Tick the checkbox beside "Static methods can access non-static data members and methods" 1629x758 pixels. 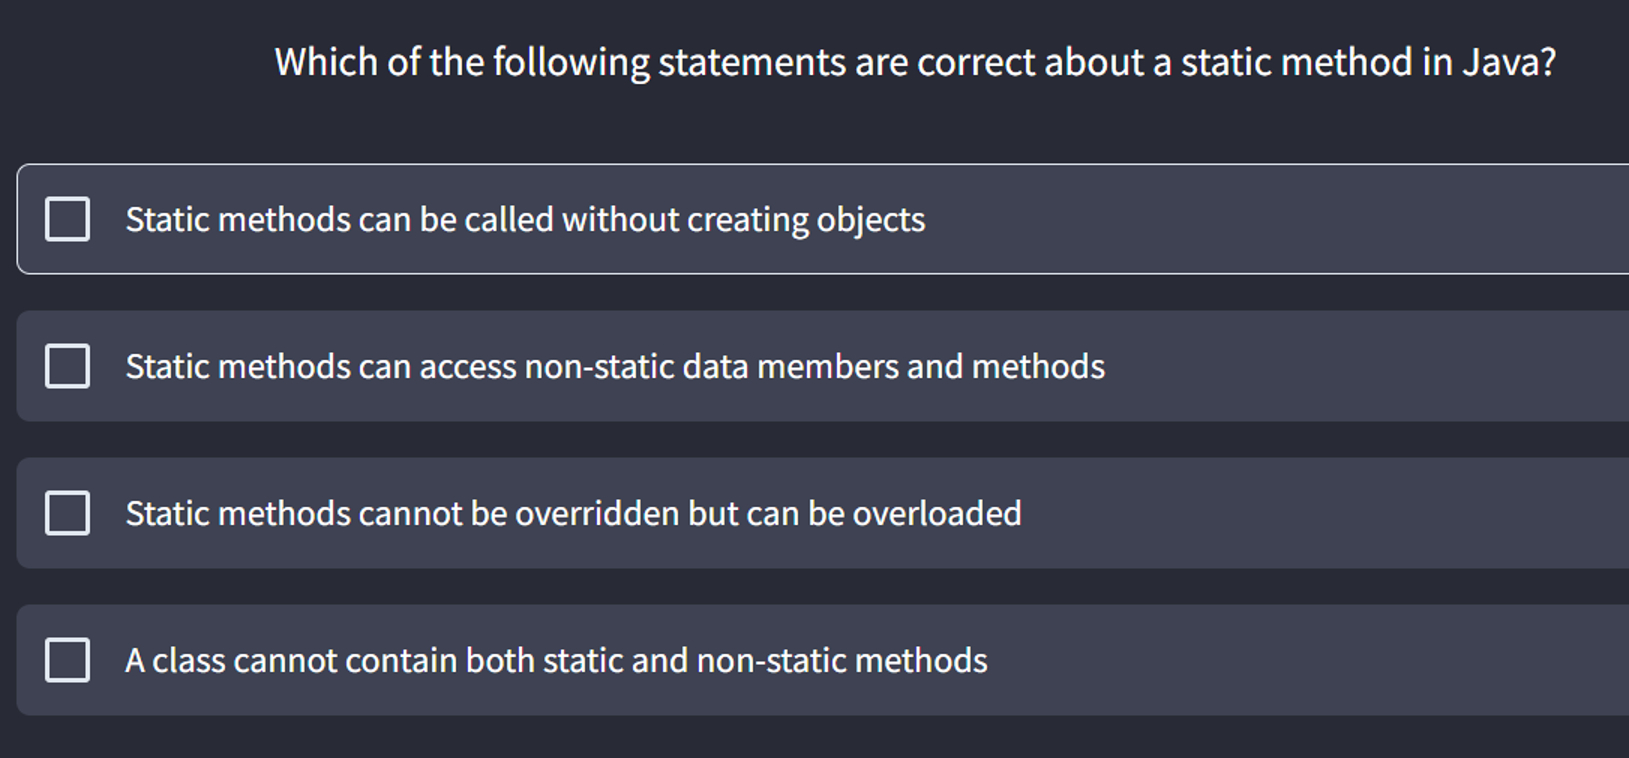[x=66, y=366]
